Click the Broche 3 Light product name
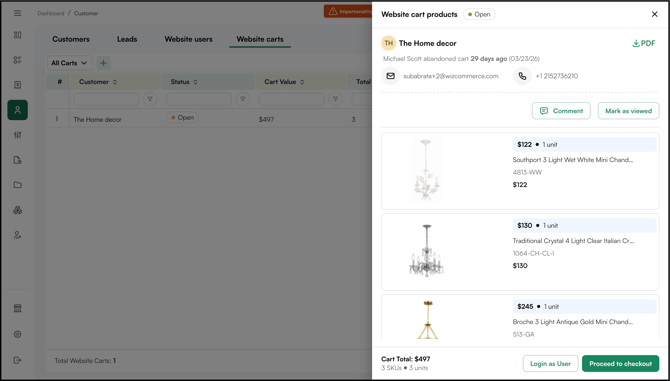The height and width of the screenshot is (381, 670). click(573, 322)
